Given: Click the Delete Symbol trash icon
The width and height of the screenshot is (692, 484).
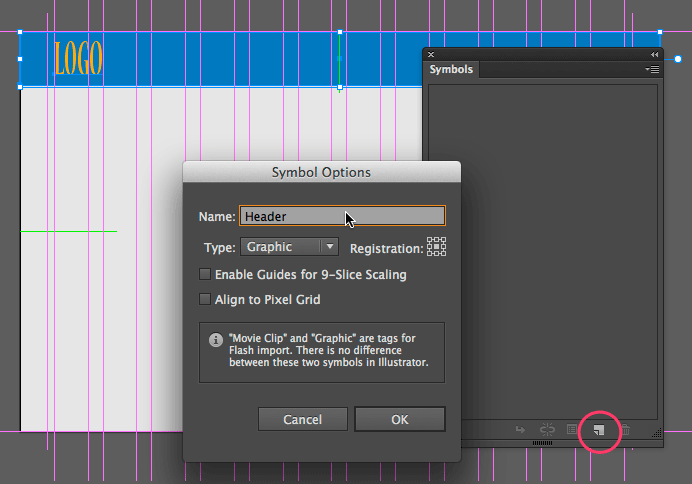Looking at the screenshot, I should (x=625, y=430).
